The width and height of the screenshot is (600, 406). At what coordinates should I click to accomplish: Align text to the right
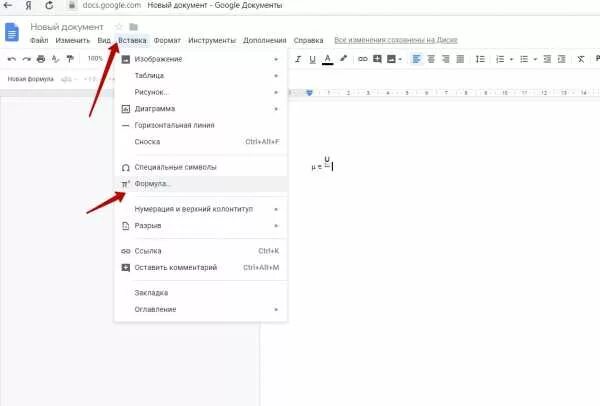pyautogui.click(x=445, y=59)
